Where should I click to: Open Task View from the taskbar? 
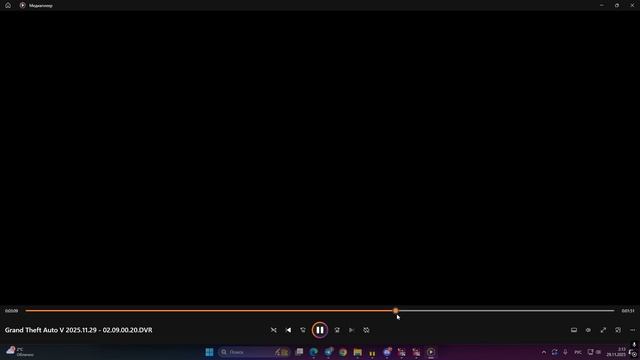[x=299, y=352]
